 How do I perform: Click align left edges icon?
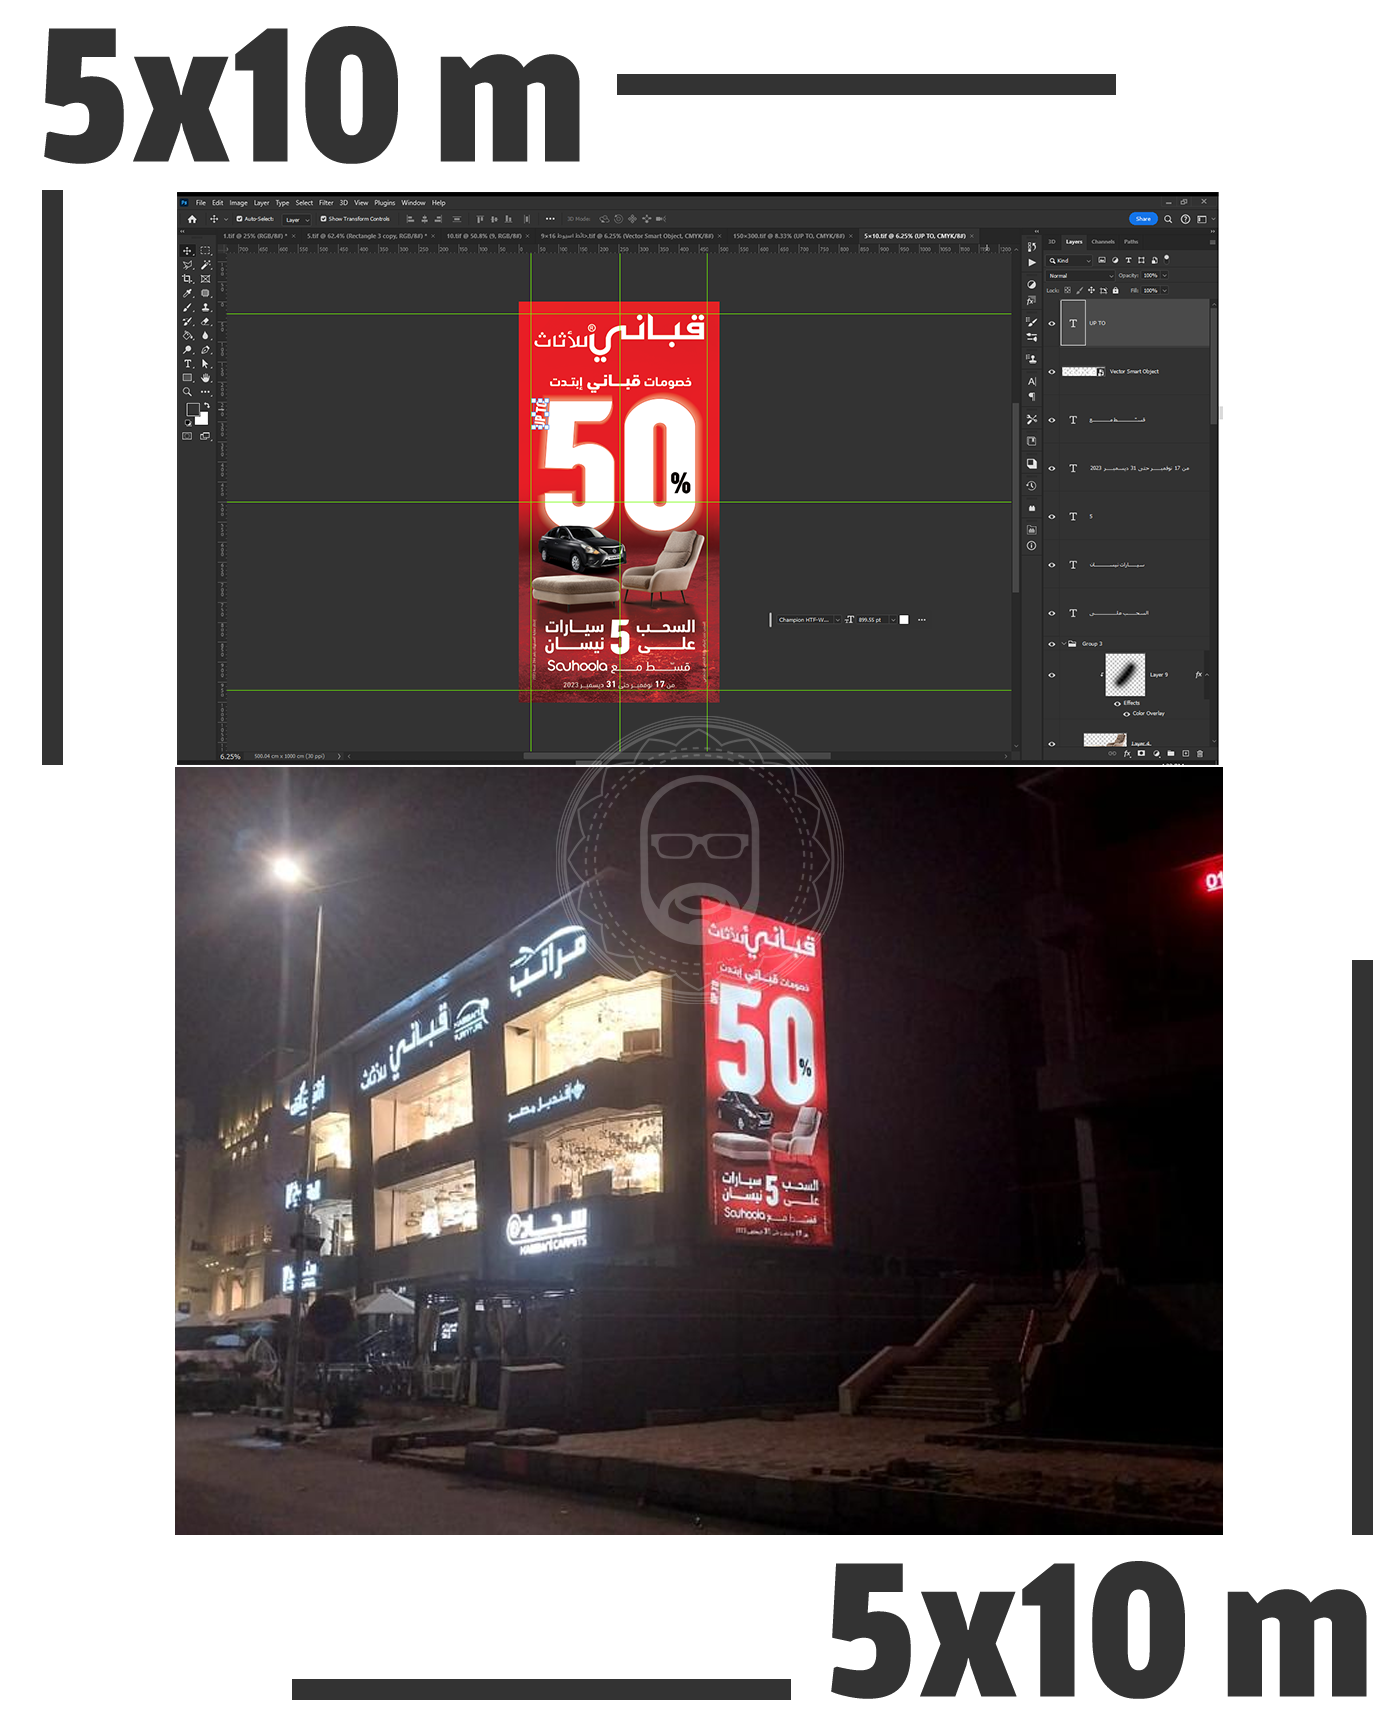click(x=410, y=219)
